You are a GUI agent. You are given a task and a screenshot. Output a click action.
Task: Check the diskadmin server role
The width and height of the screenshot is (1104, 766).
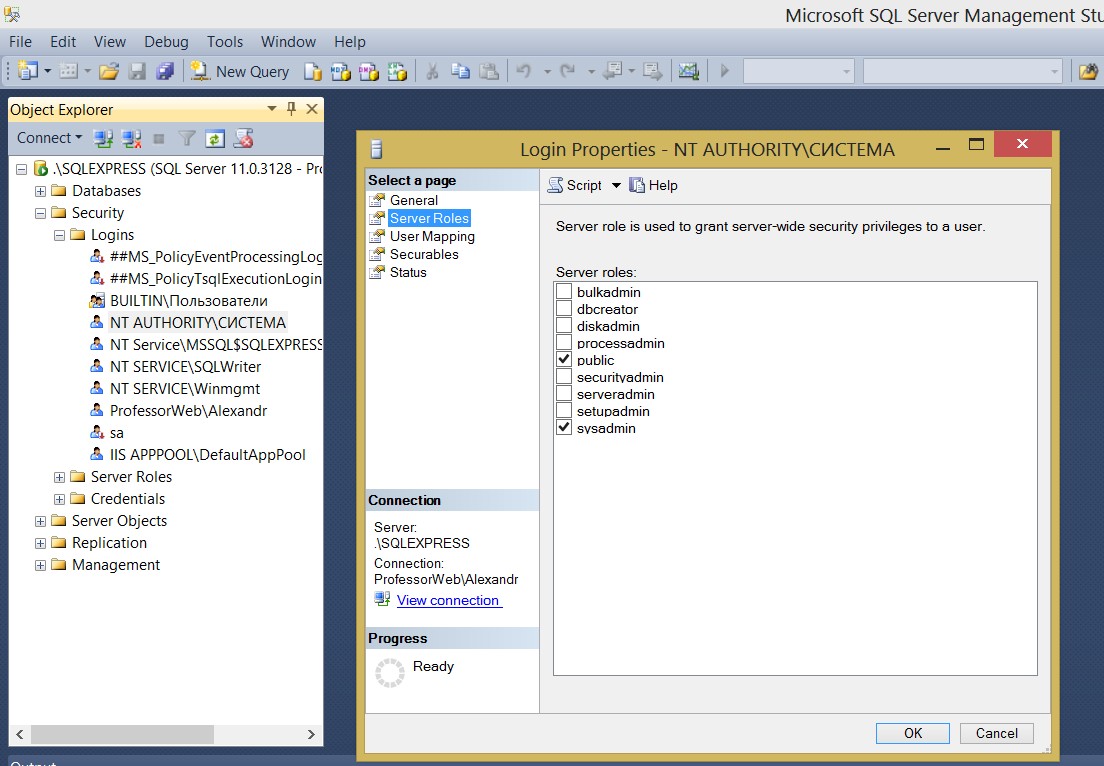click(x=564, y=325)
